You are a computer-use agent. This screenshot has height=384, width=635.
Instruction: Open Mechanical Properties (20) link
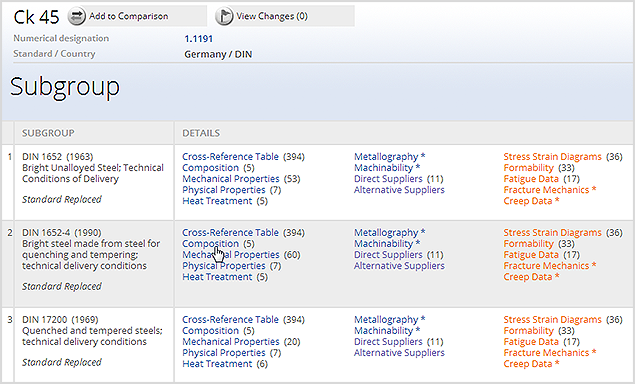[x=231, y=341]
